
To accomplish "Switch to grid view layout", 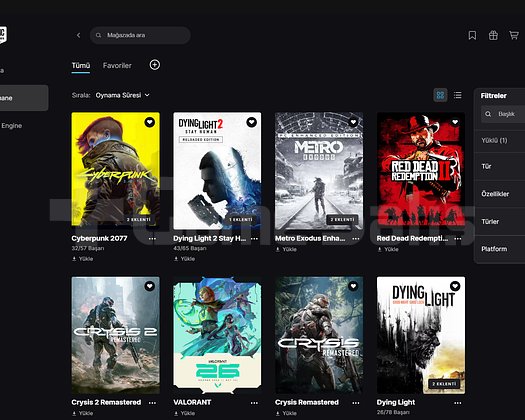I will click(x=440, y=95).
